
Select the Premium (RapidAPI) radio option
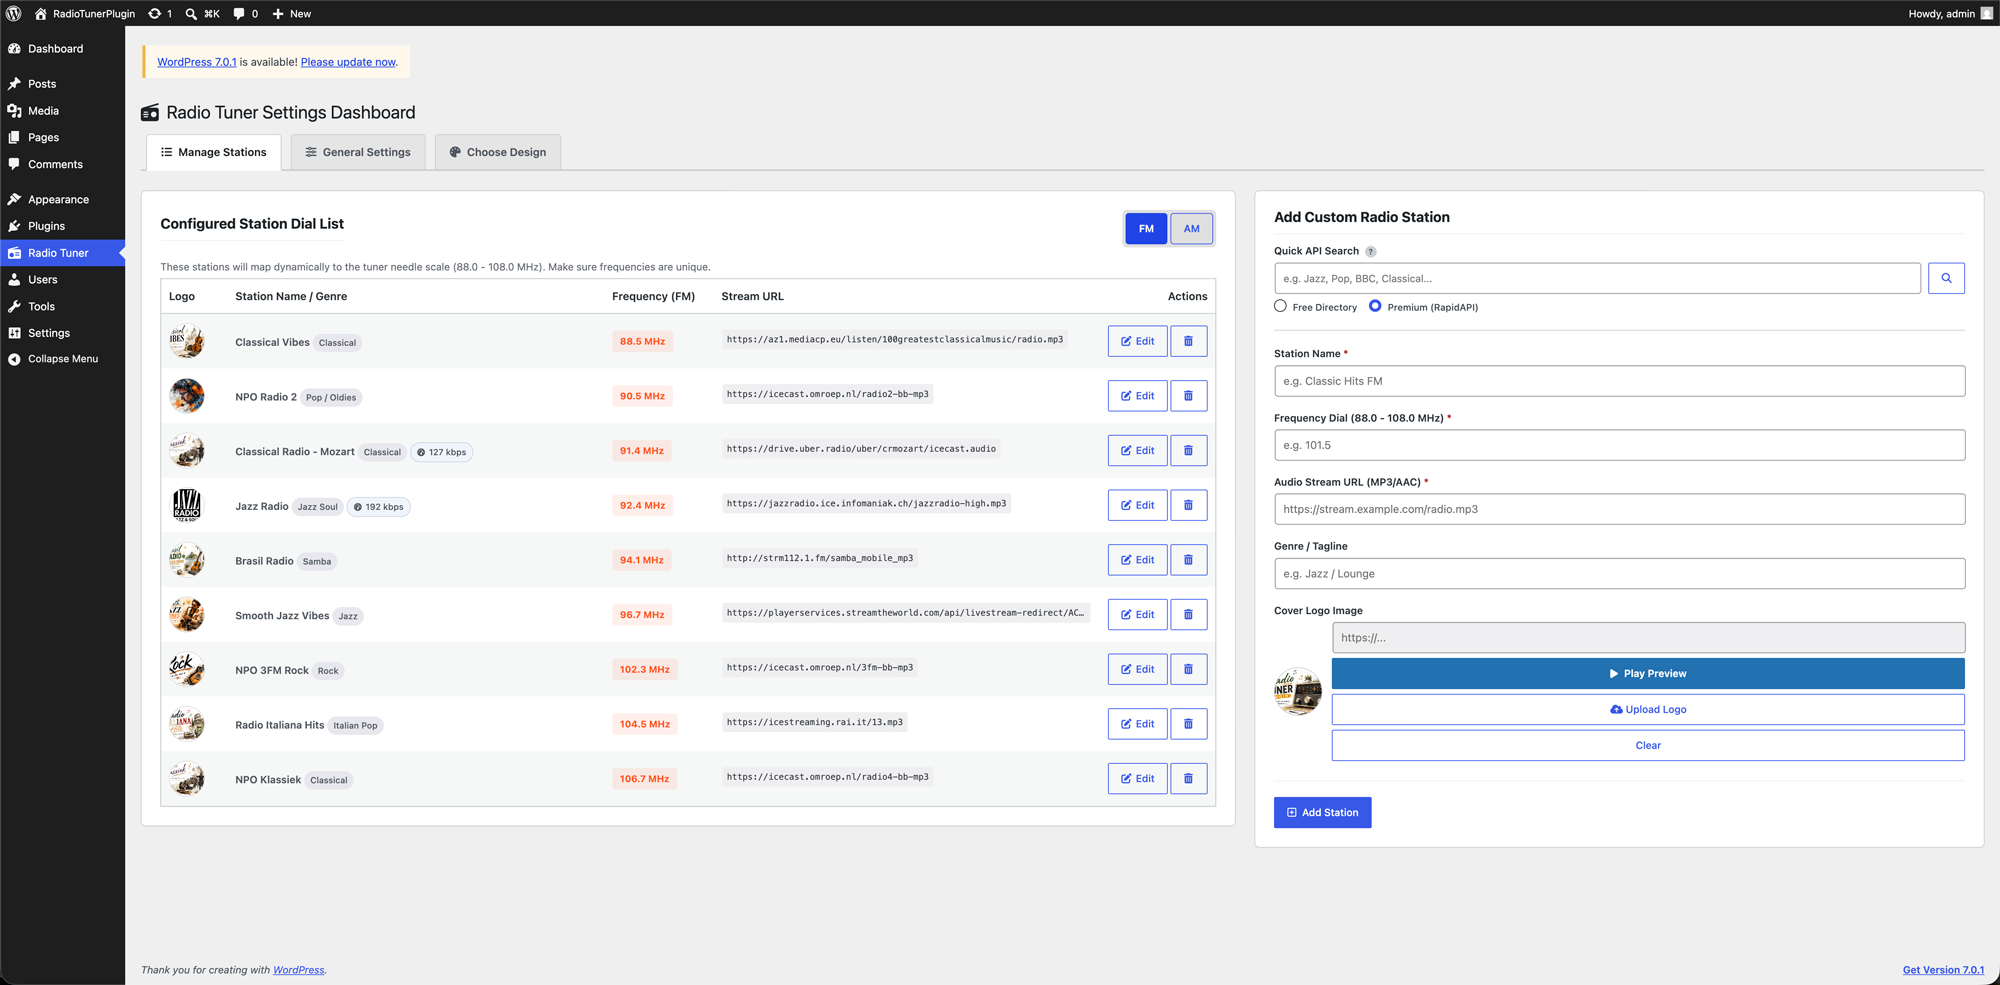(x=1375, y=306)
